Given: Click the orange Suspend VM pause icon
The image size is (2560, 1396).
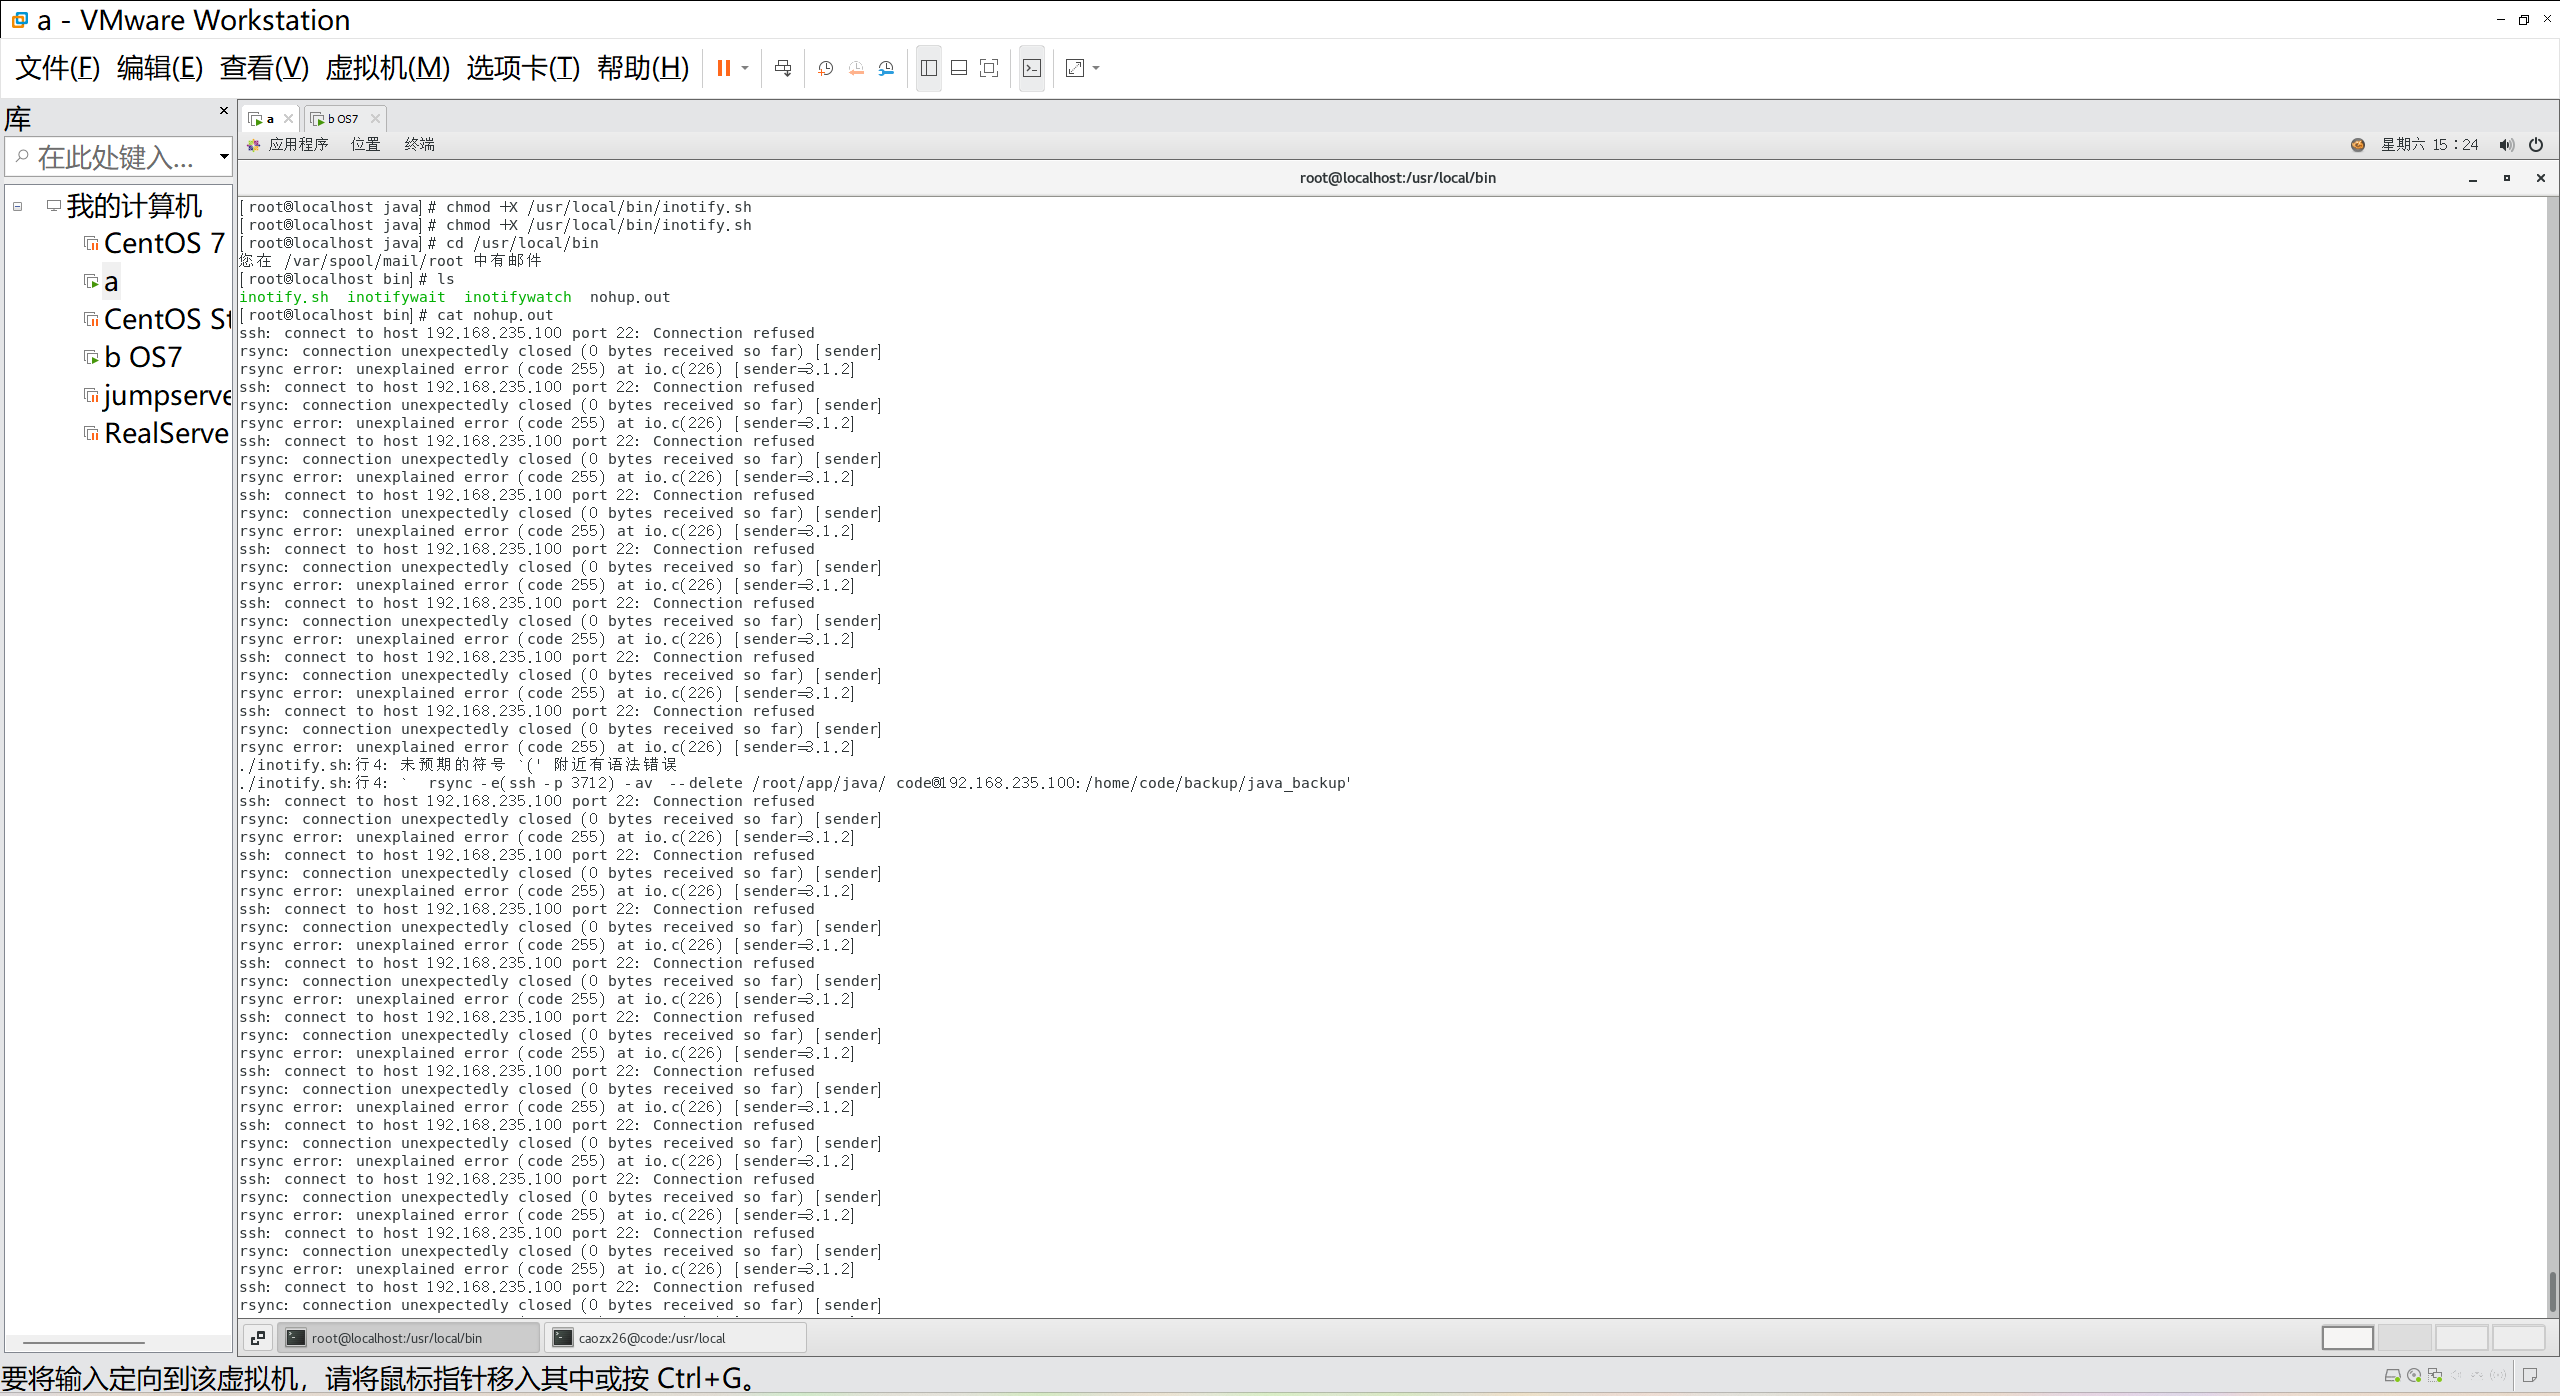Looking at the screenshot, I should tap(723, 68).
